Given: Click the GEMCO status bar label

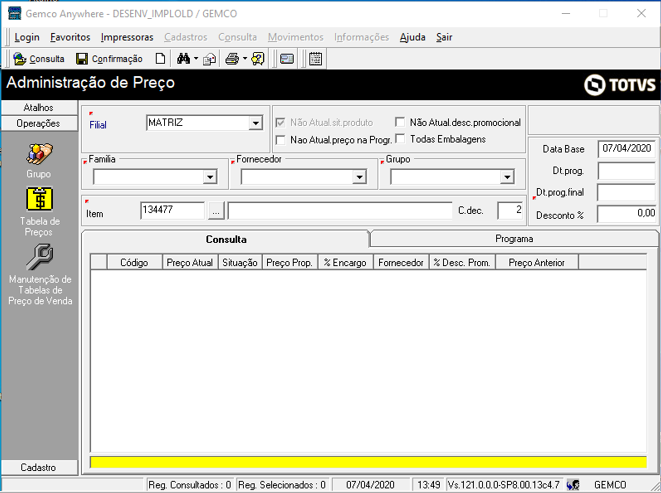Looking at the screenshot, I should pos(610,485).
